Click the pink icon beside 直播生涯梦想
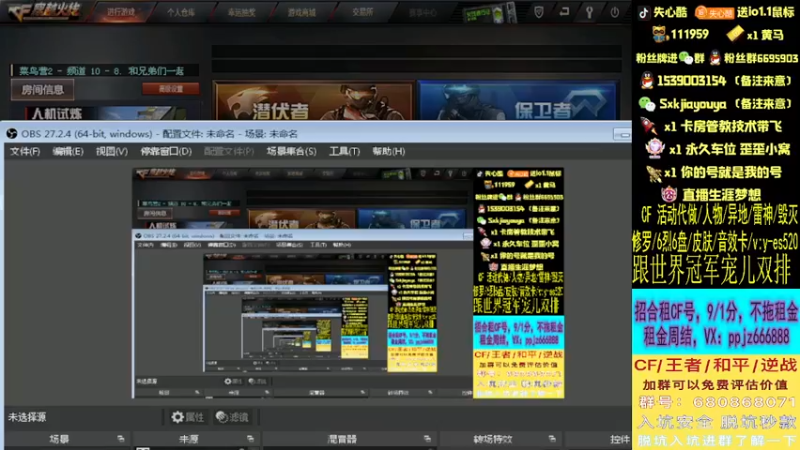 point(669,194)
